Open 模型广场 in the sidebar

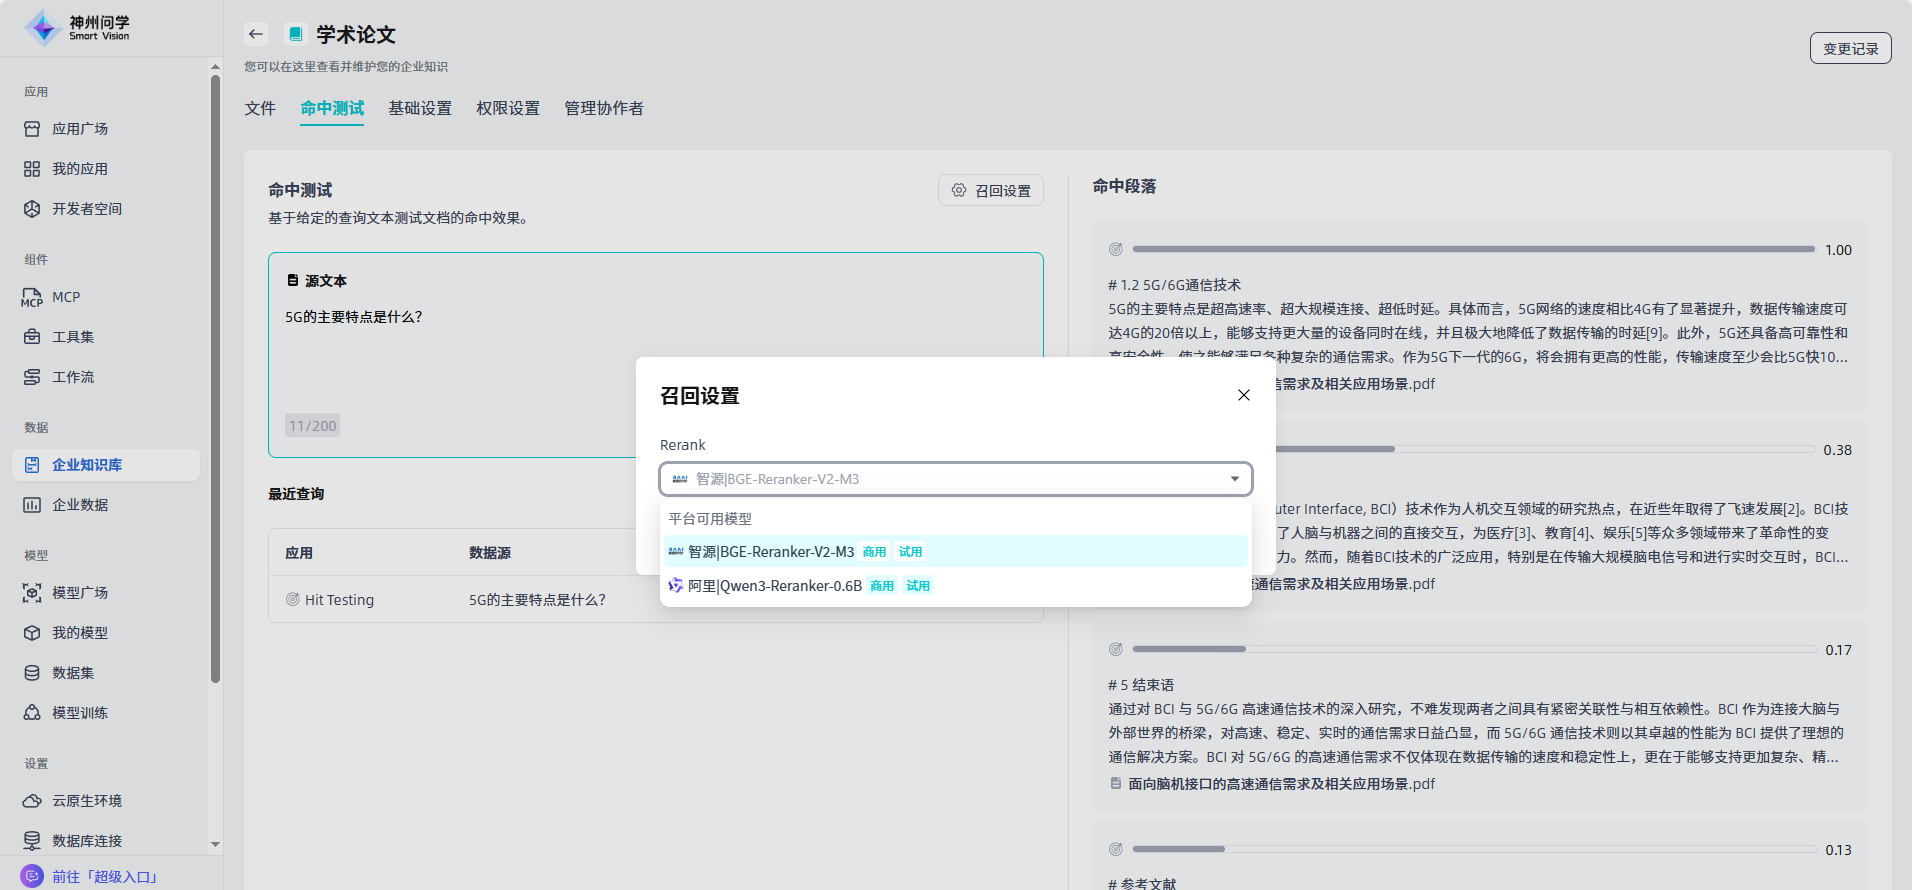(80, 593)
